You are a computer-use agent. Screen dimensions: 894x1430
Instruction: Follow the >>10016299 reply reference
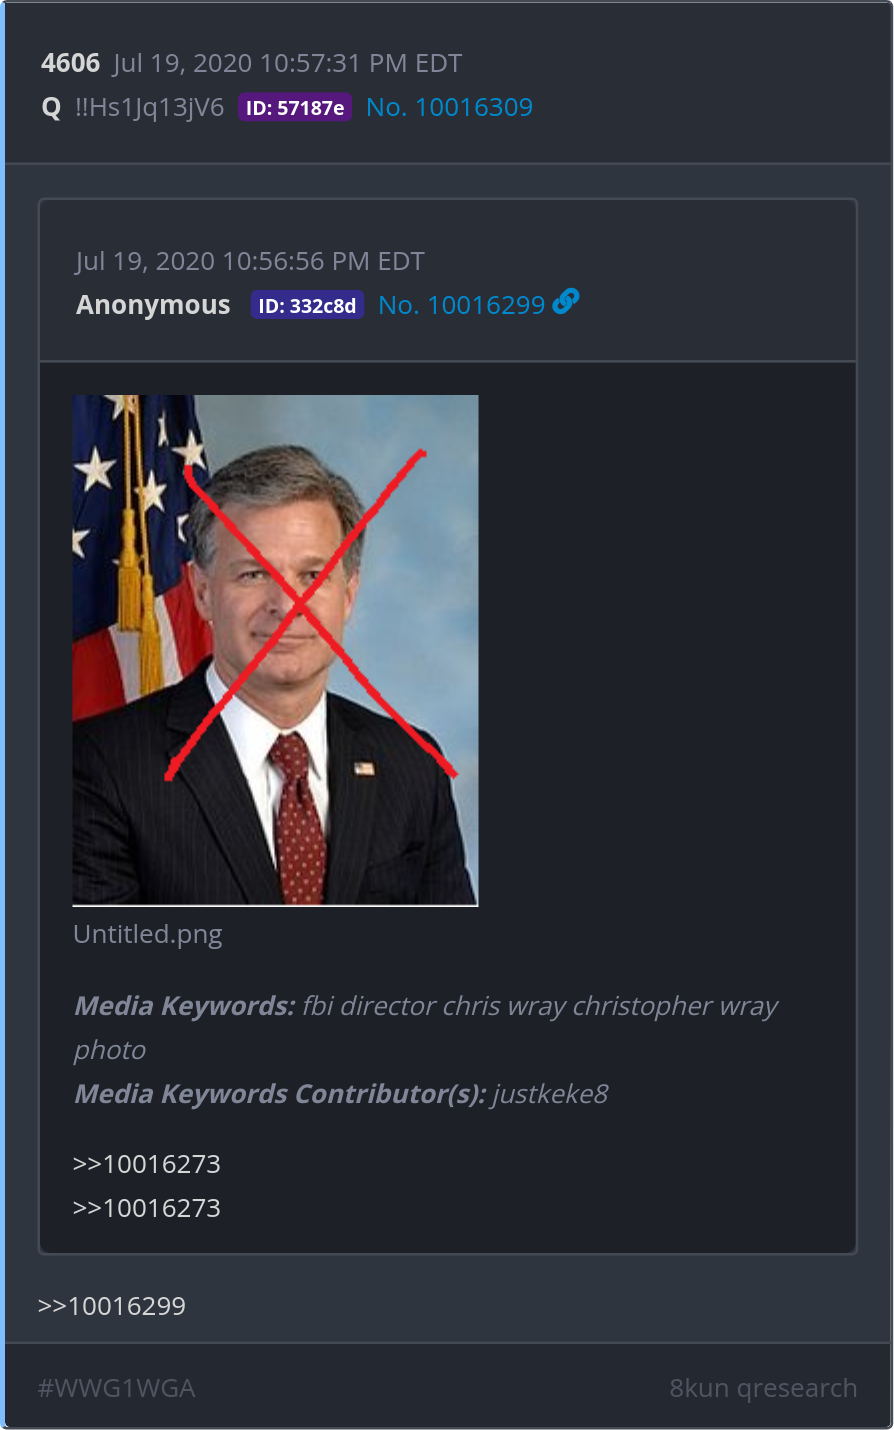coord(112,1306)
